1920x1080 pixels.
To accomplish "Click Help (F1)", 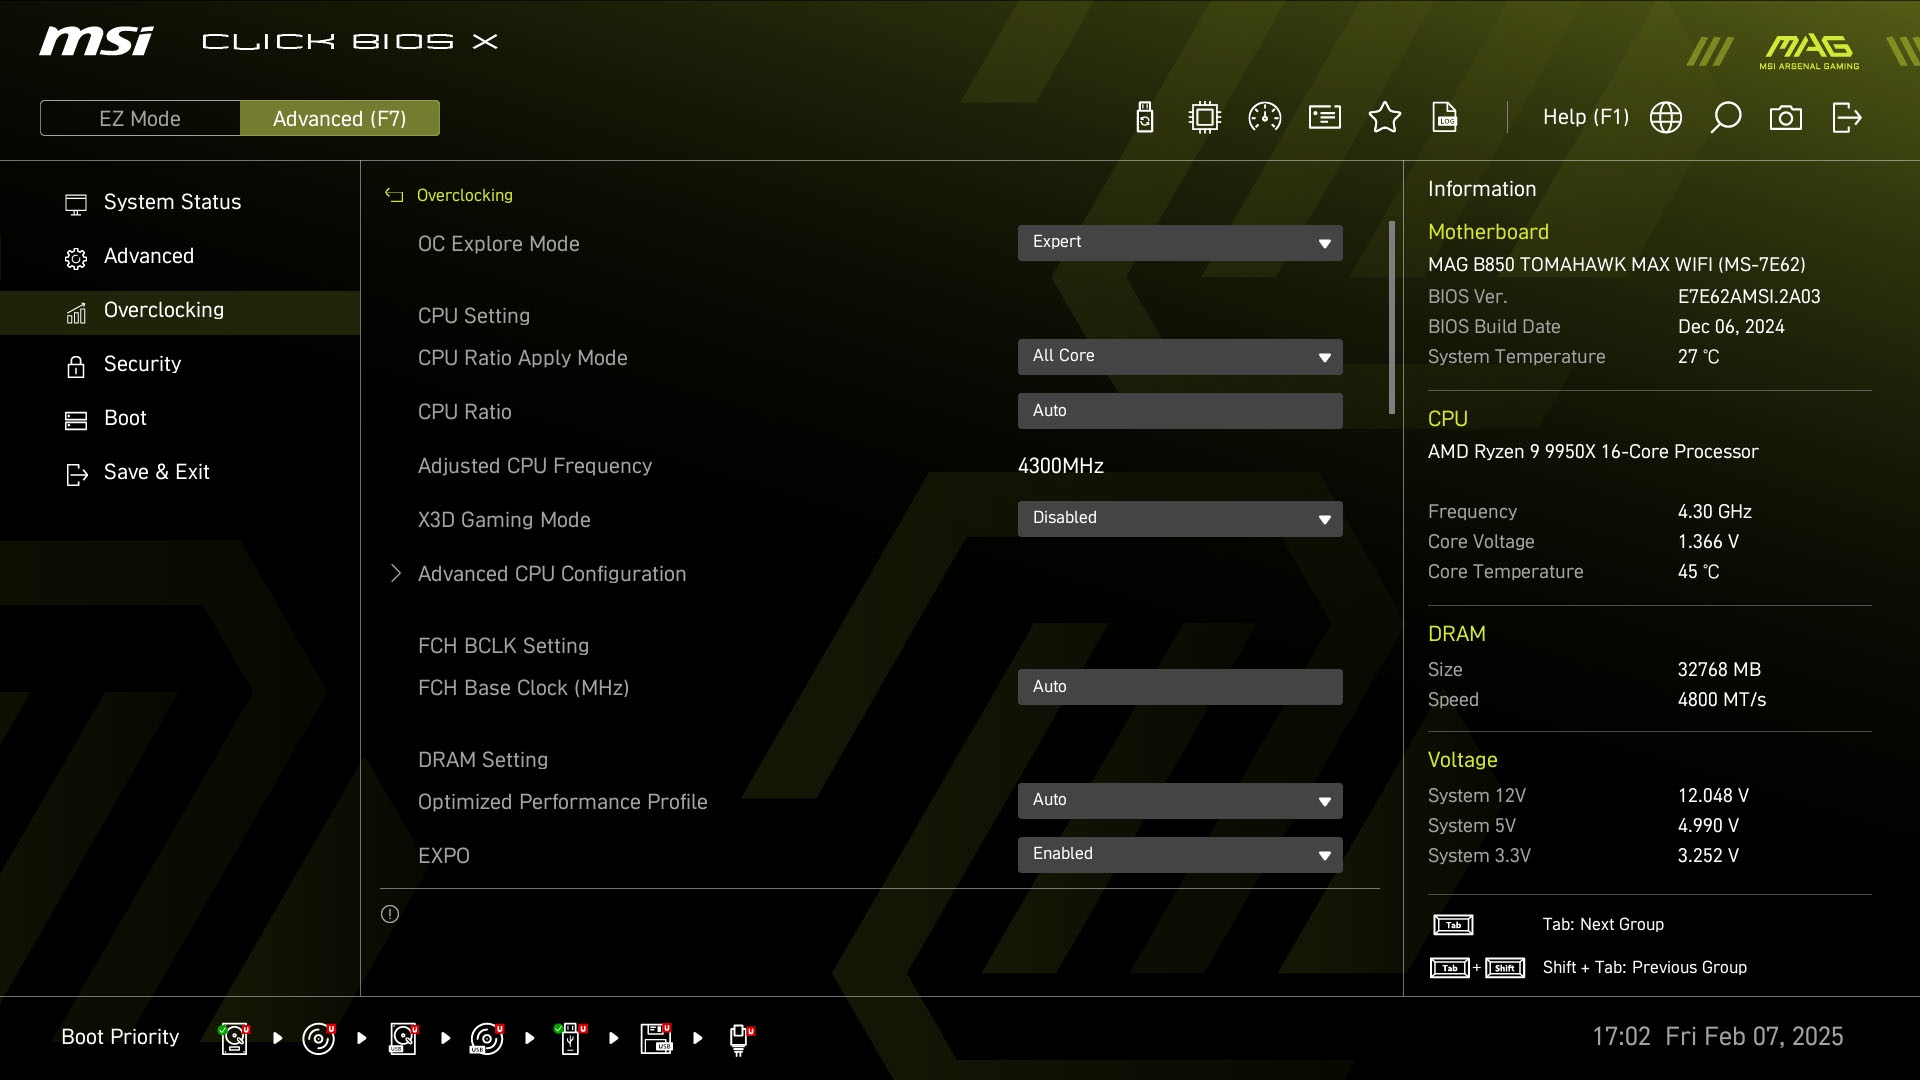I will tap(1585, 118).
